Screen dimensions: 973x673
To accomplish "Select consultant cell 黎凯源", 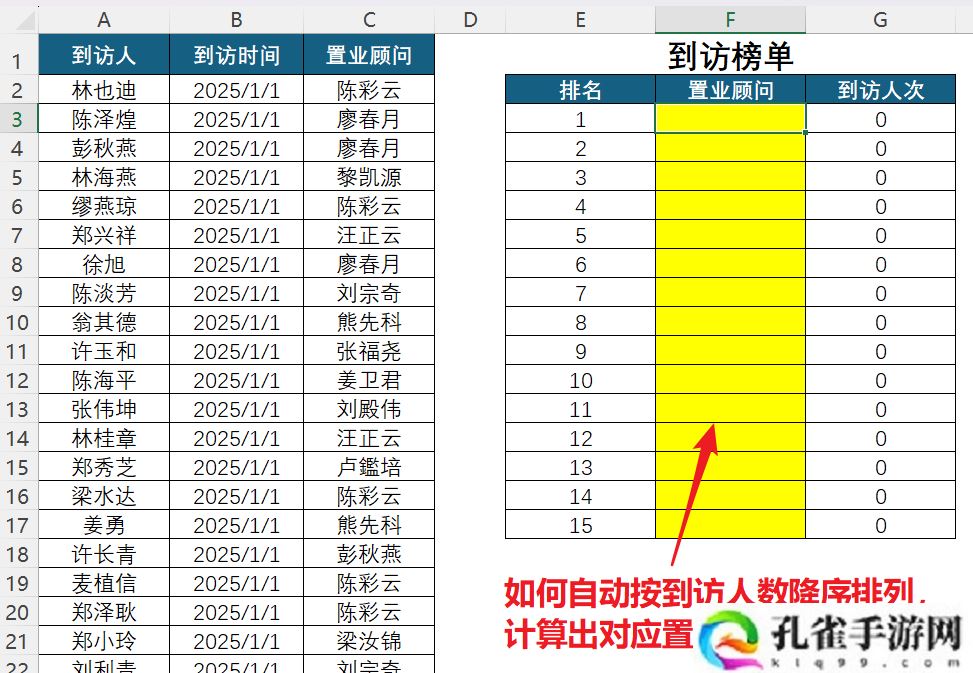I will 369,177.
